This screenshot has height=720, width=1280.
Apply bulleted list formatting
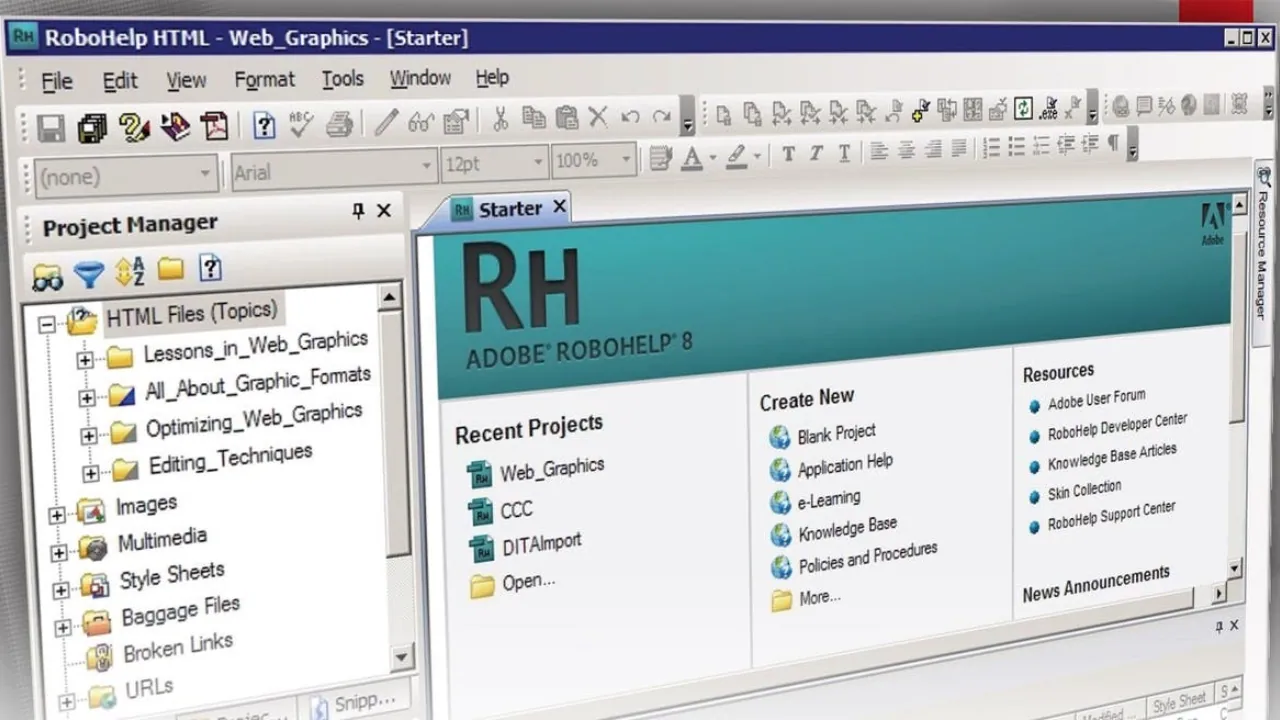pyautogui.click(x=1017, y=147)
